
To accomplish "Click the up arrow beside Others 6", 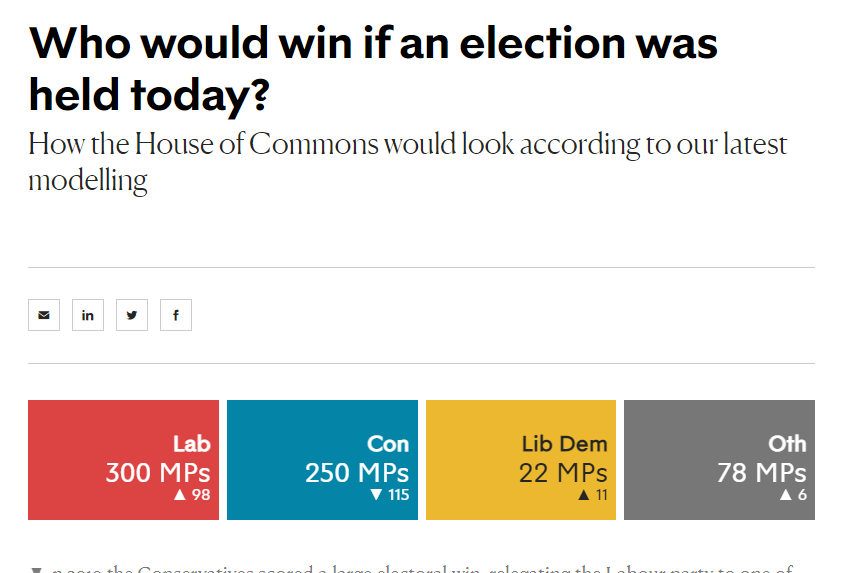I will tap(786, 495).
